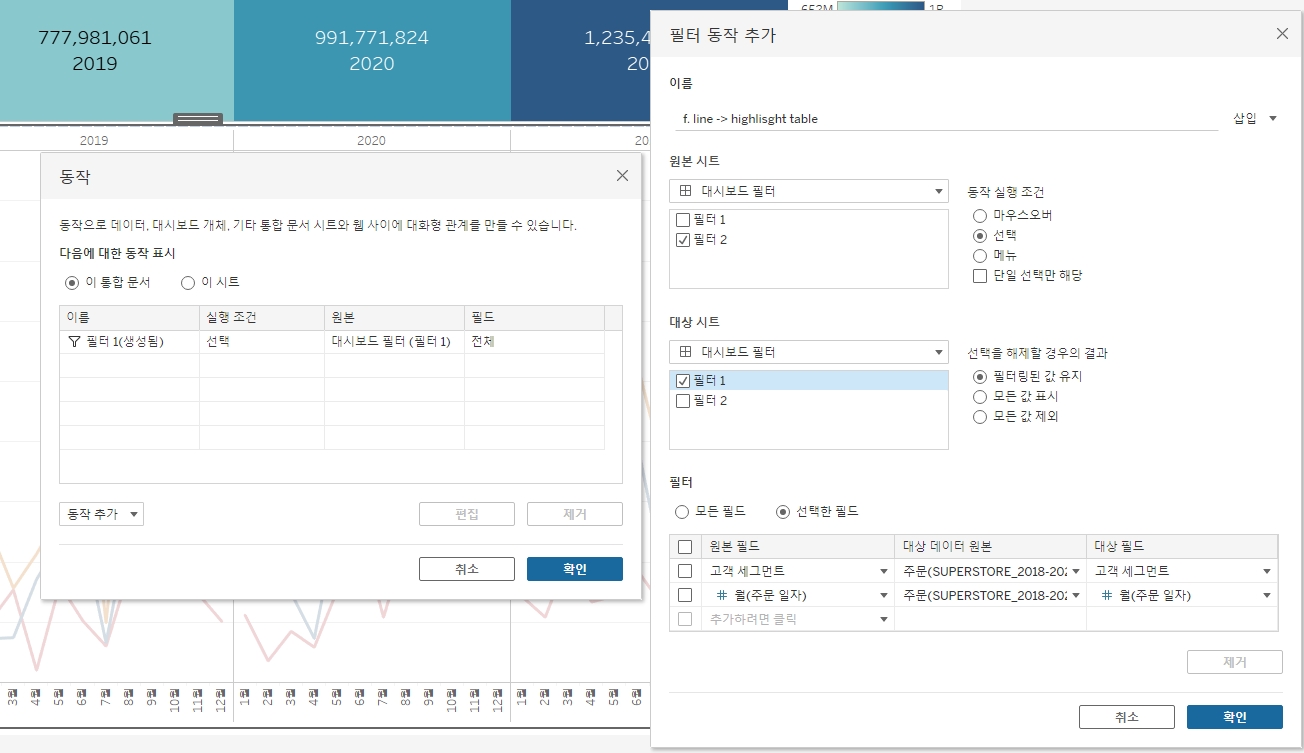This screenshot has height=753, width=1304.
Task: Select 필터링된 값 유지 radio
Action: coord(980,377)
